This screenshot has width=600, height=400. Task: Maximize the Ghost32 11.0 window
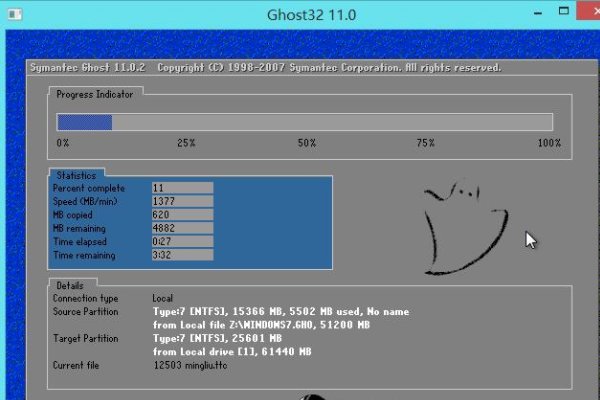tap(563, 11)
